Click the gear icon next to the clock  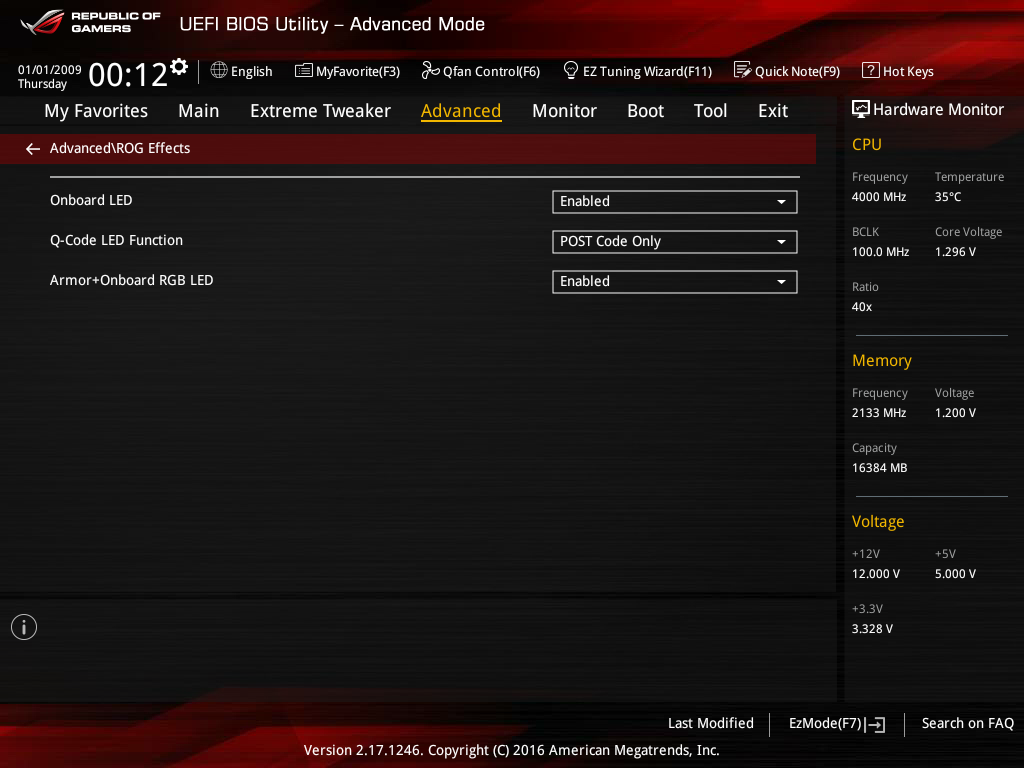178,67
